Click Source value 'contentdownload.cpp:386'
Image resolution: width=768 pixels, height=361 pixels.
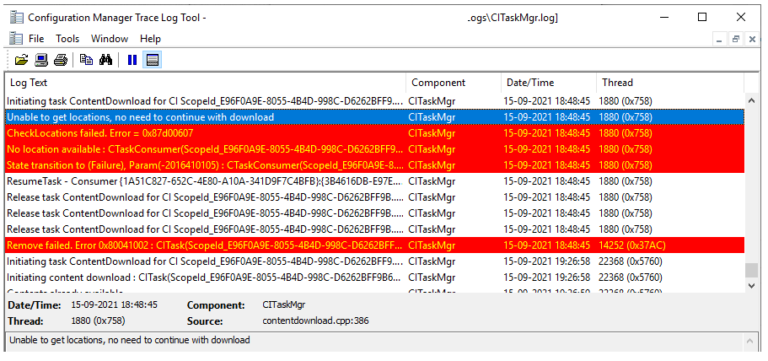[315, 321]
